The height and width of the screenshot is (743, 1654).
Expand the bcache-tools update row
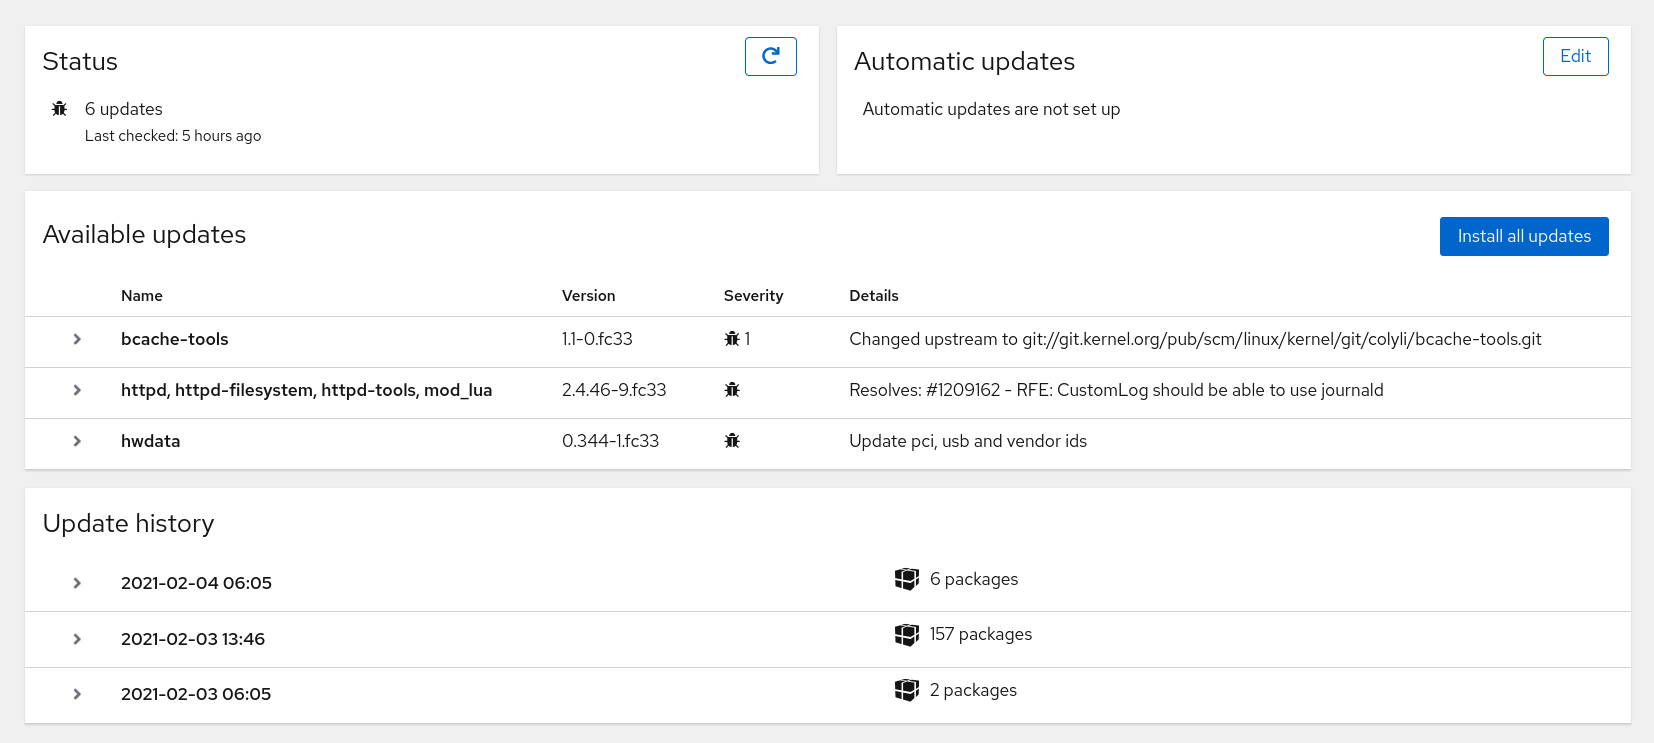coord(77,339)
